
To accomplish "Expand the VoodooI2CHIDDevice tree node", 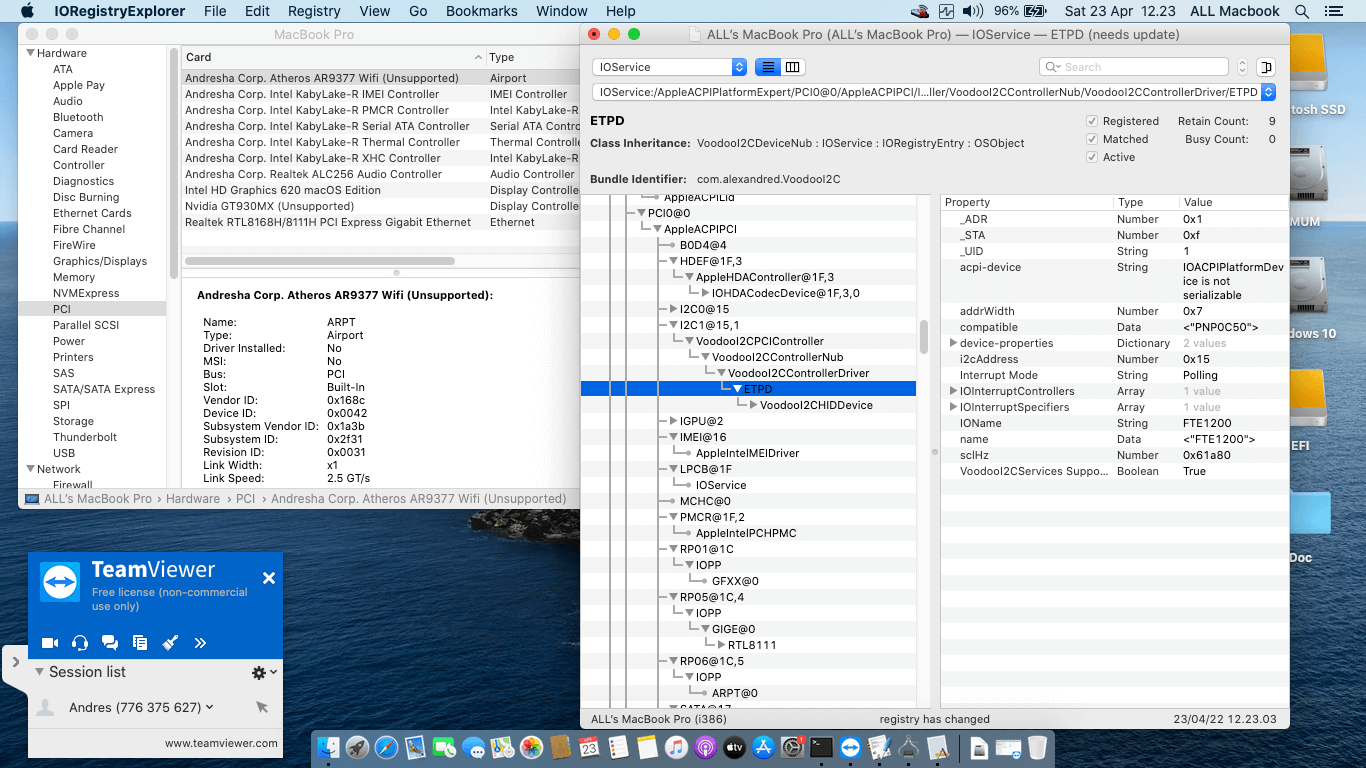I will pos(752,405).
